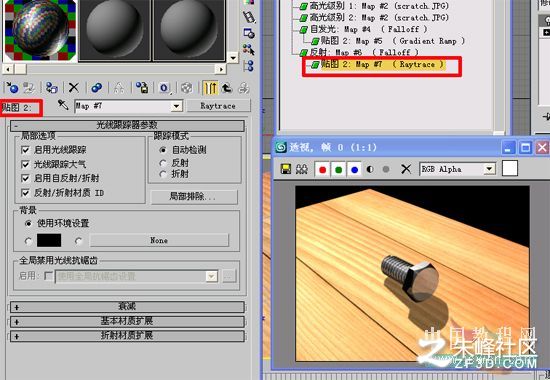Screen dimensions: 550x380
Task: Click the Go to Parent icon
Action: 227,88
